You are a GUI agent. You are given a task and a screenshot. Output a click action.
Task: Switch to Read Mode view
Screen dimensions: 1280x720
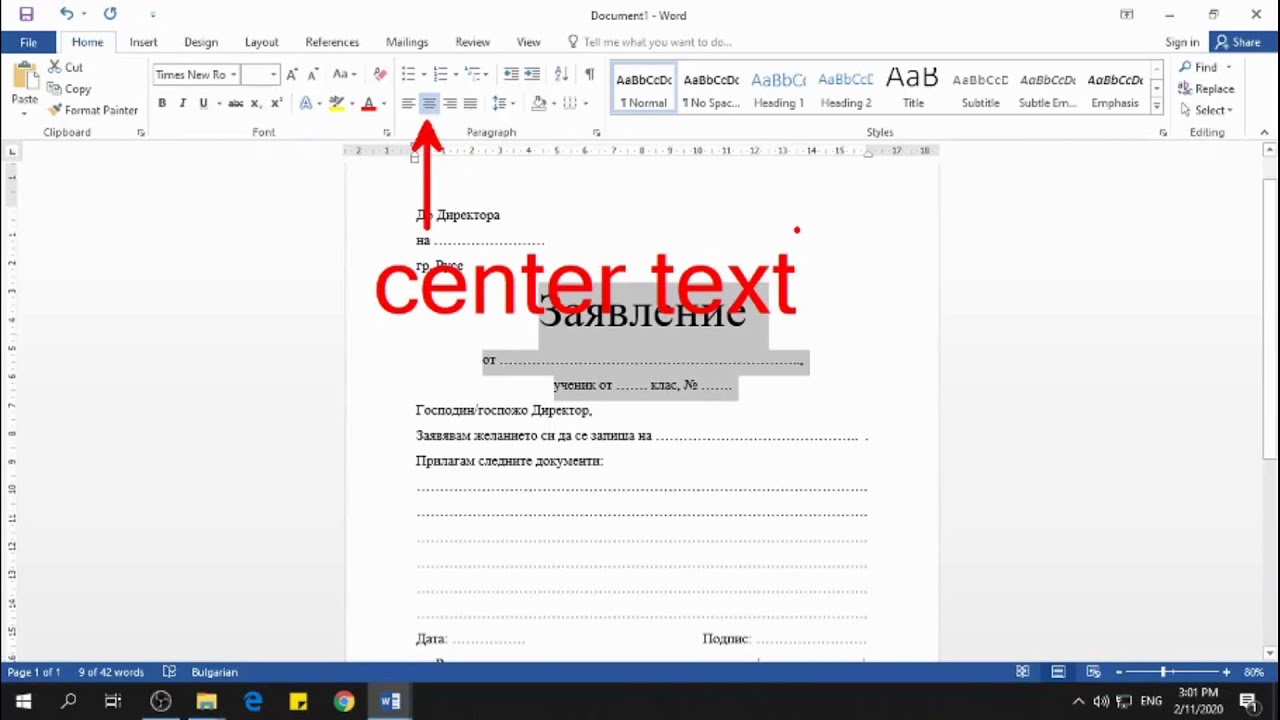[1022, 672]
